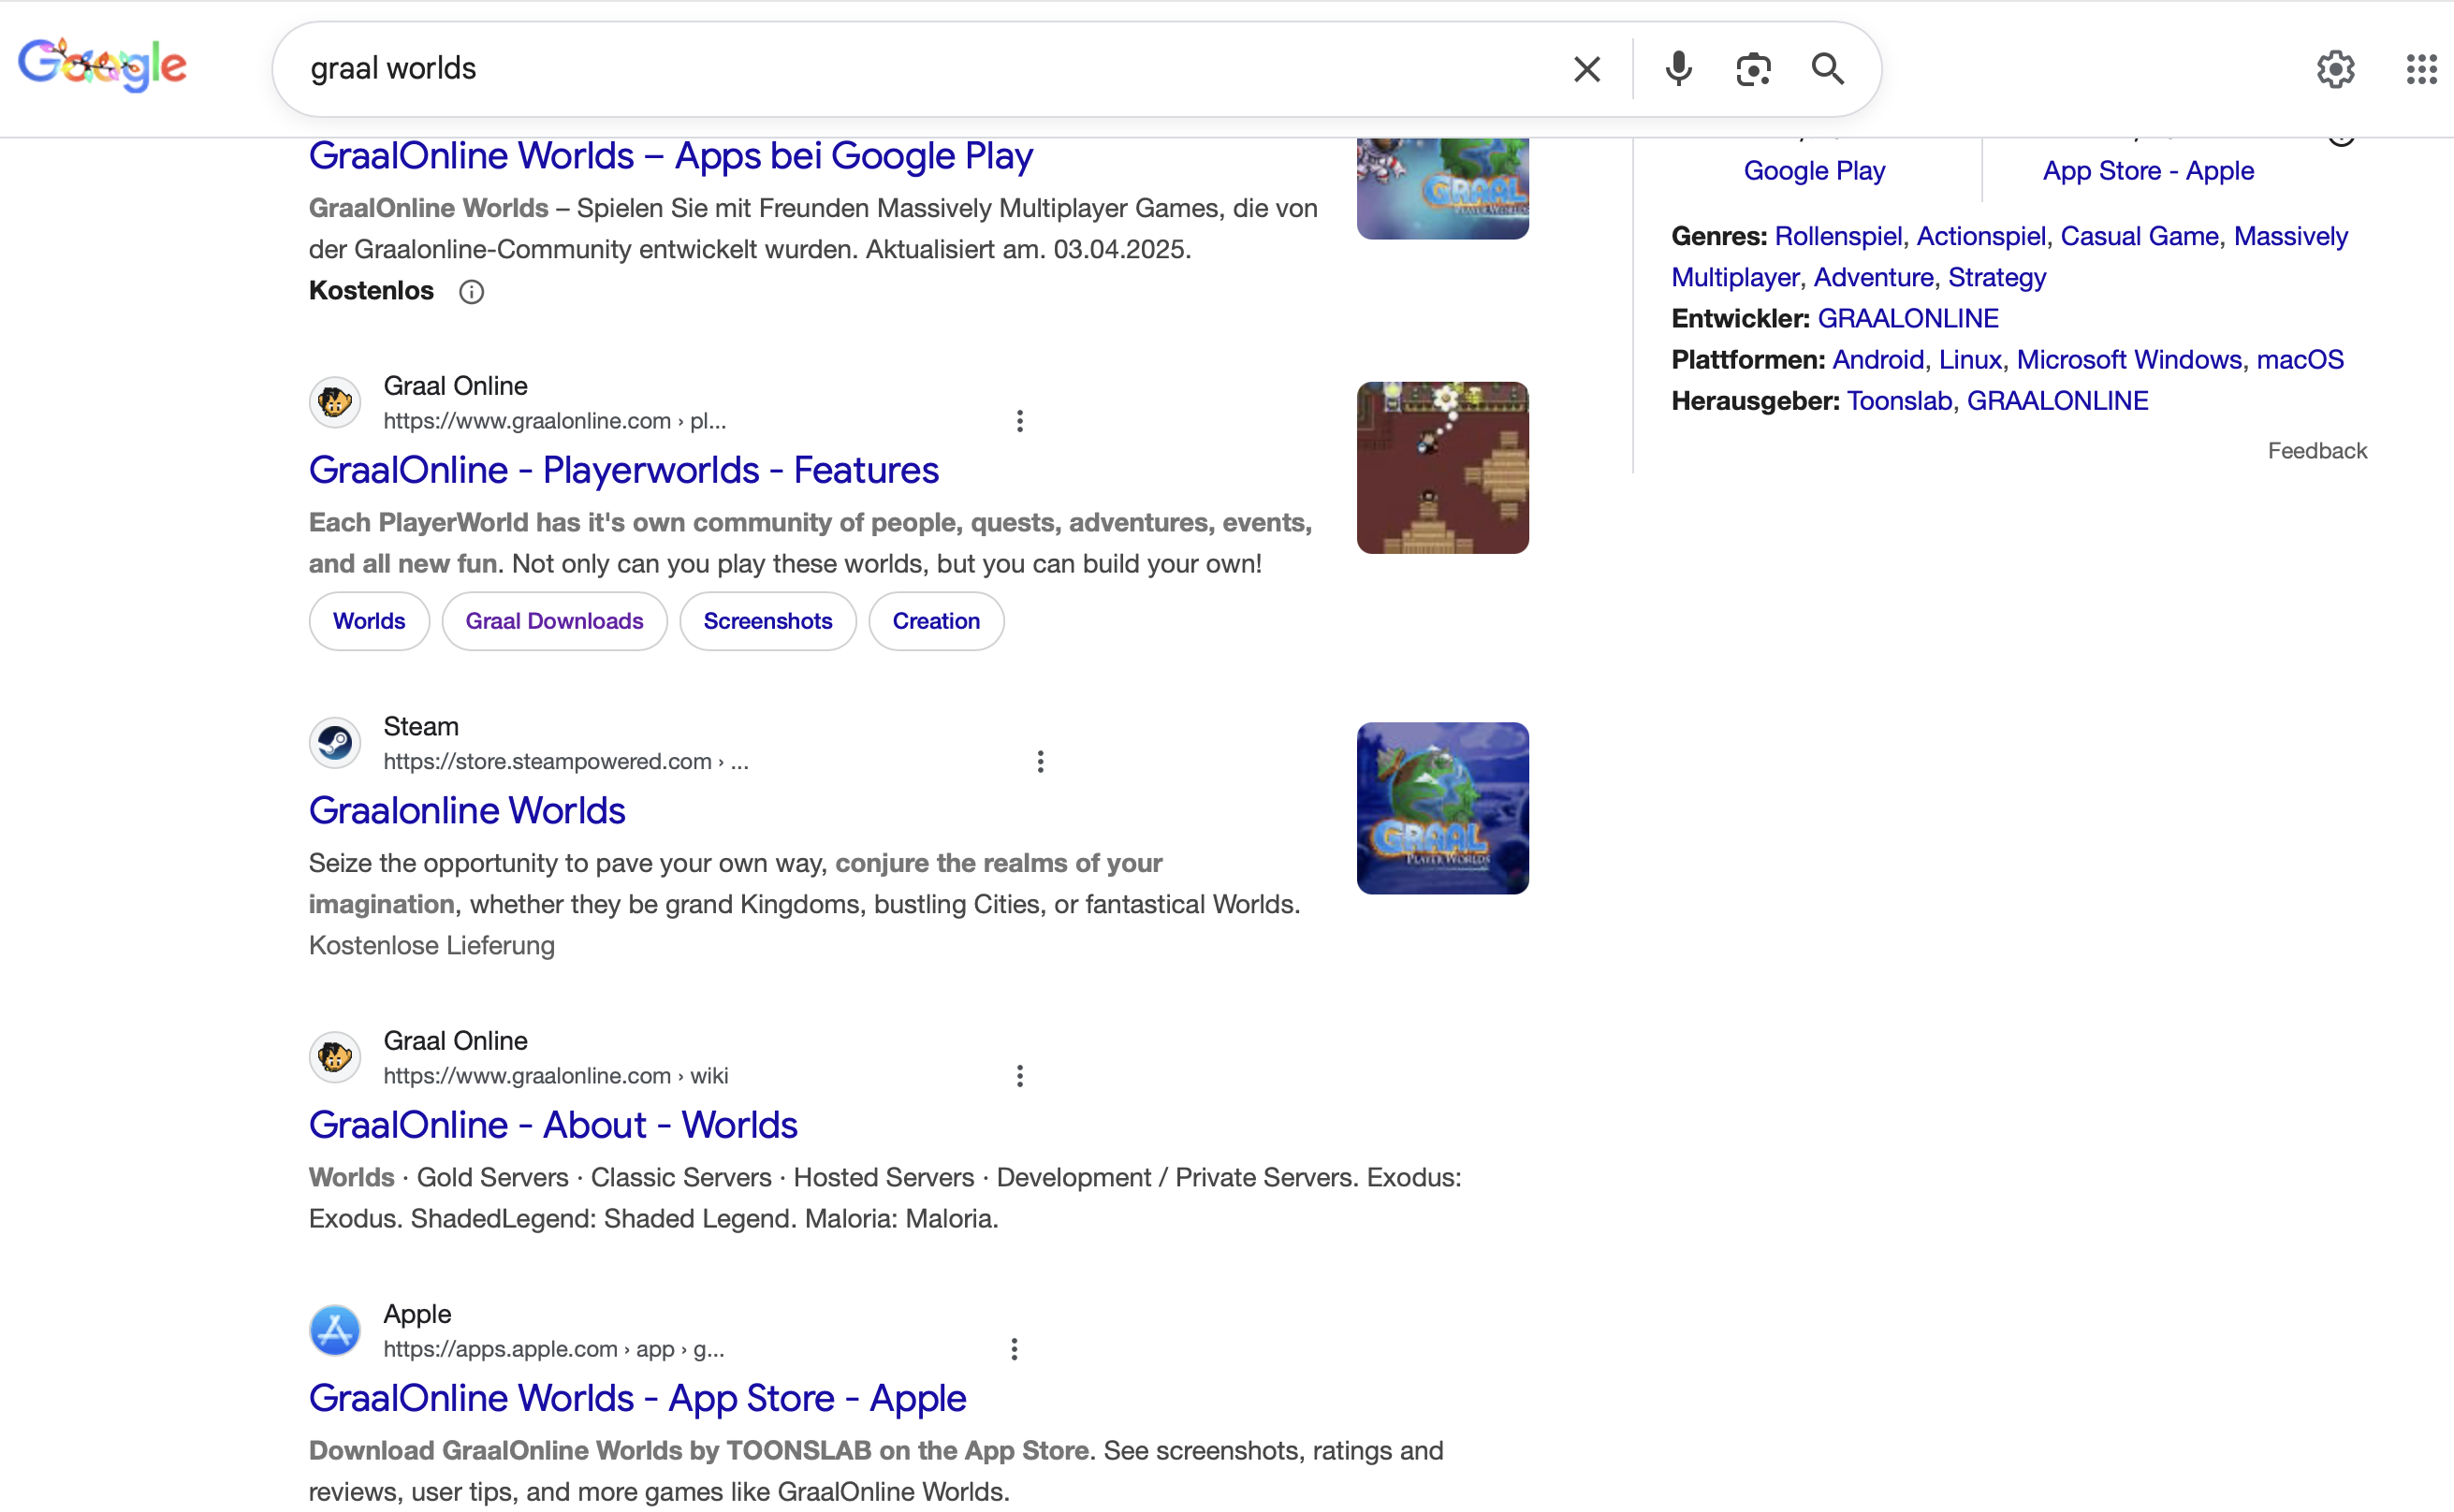2454x1512 pixels.
Task: Open more options for Apple result
Action: (1014, 1349)
